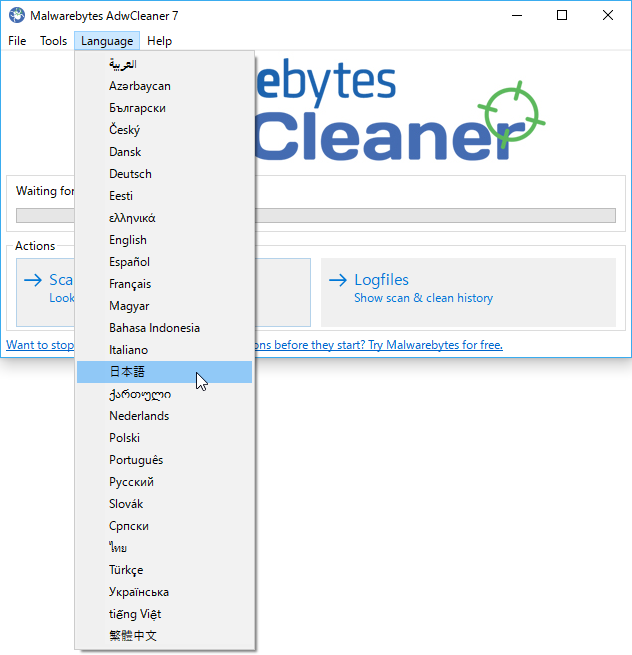Image resolution: width=632 pixels, height=655 pixels.
Task: Set language to Italiano
Action: tap(165, 350)
